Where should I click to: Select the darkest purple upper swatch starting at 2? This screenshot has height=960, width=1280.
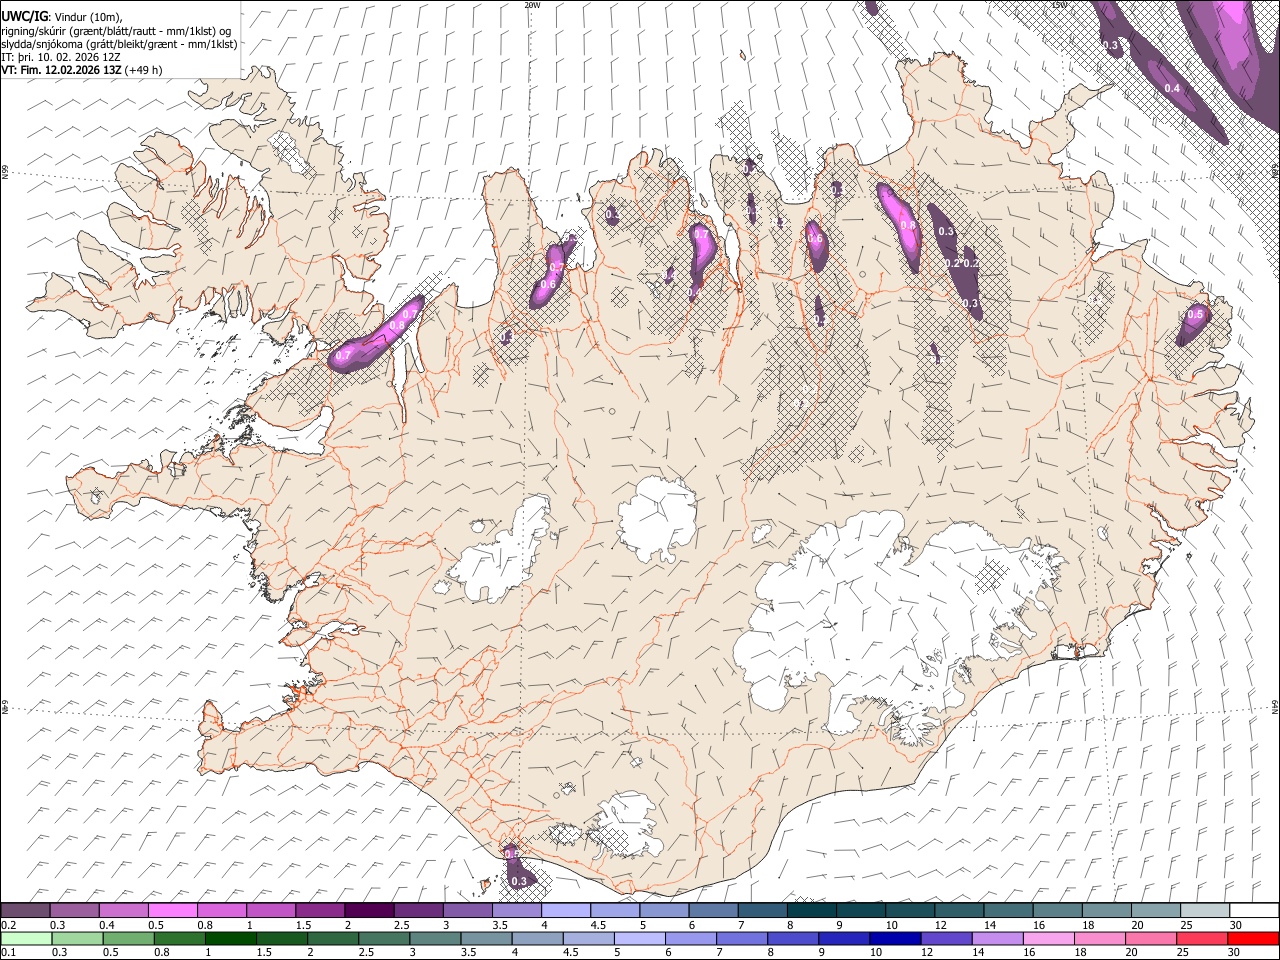click(x=369, y=911)
